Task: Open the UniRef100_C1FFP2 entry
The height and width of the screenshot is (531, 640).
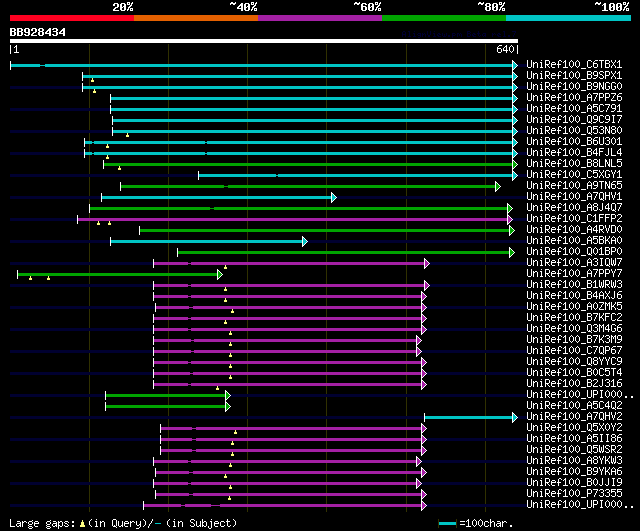Action: click(x=574, y=219)
